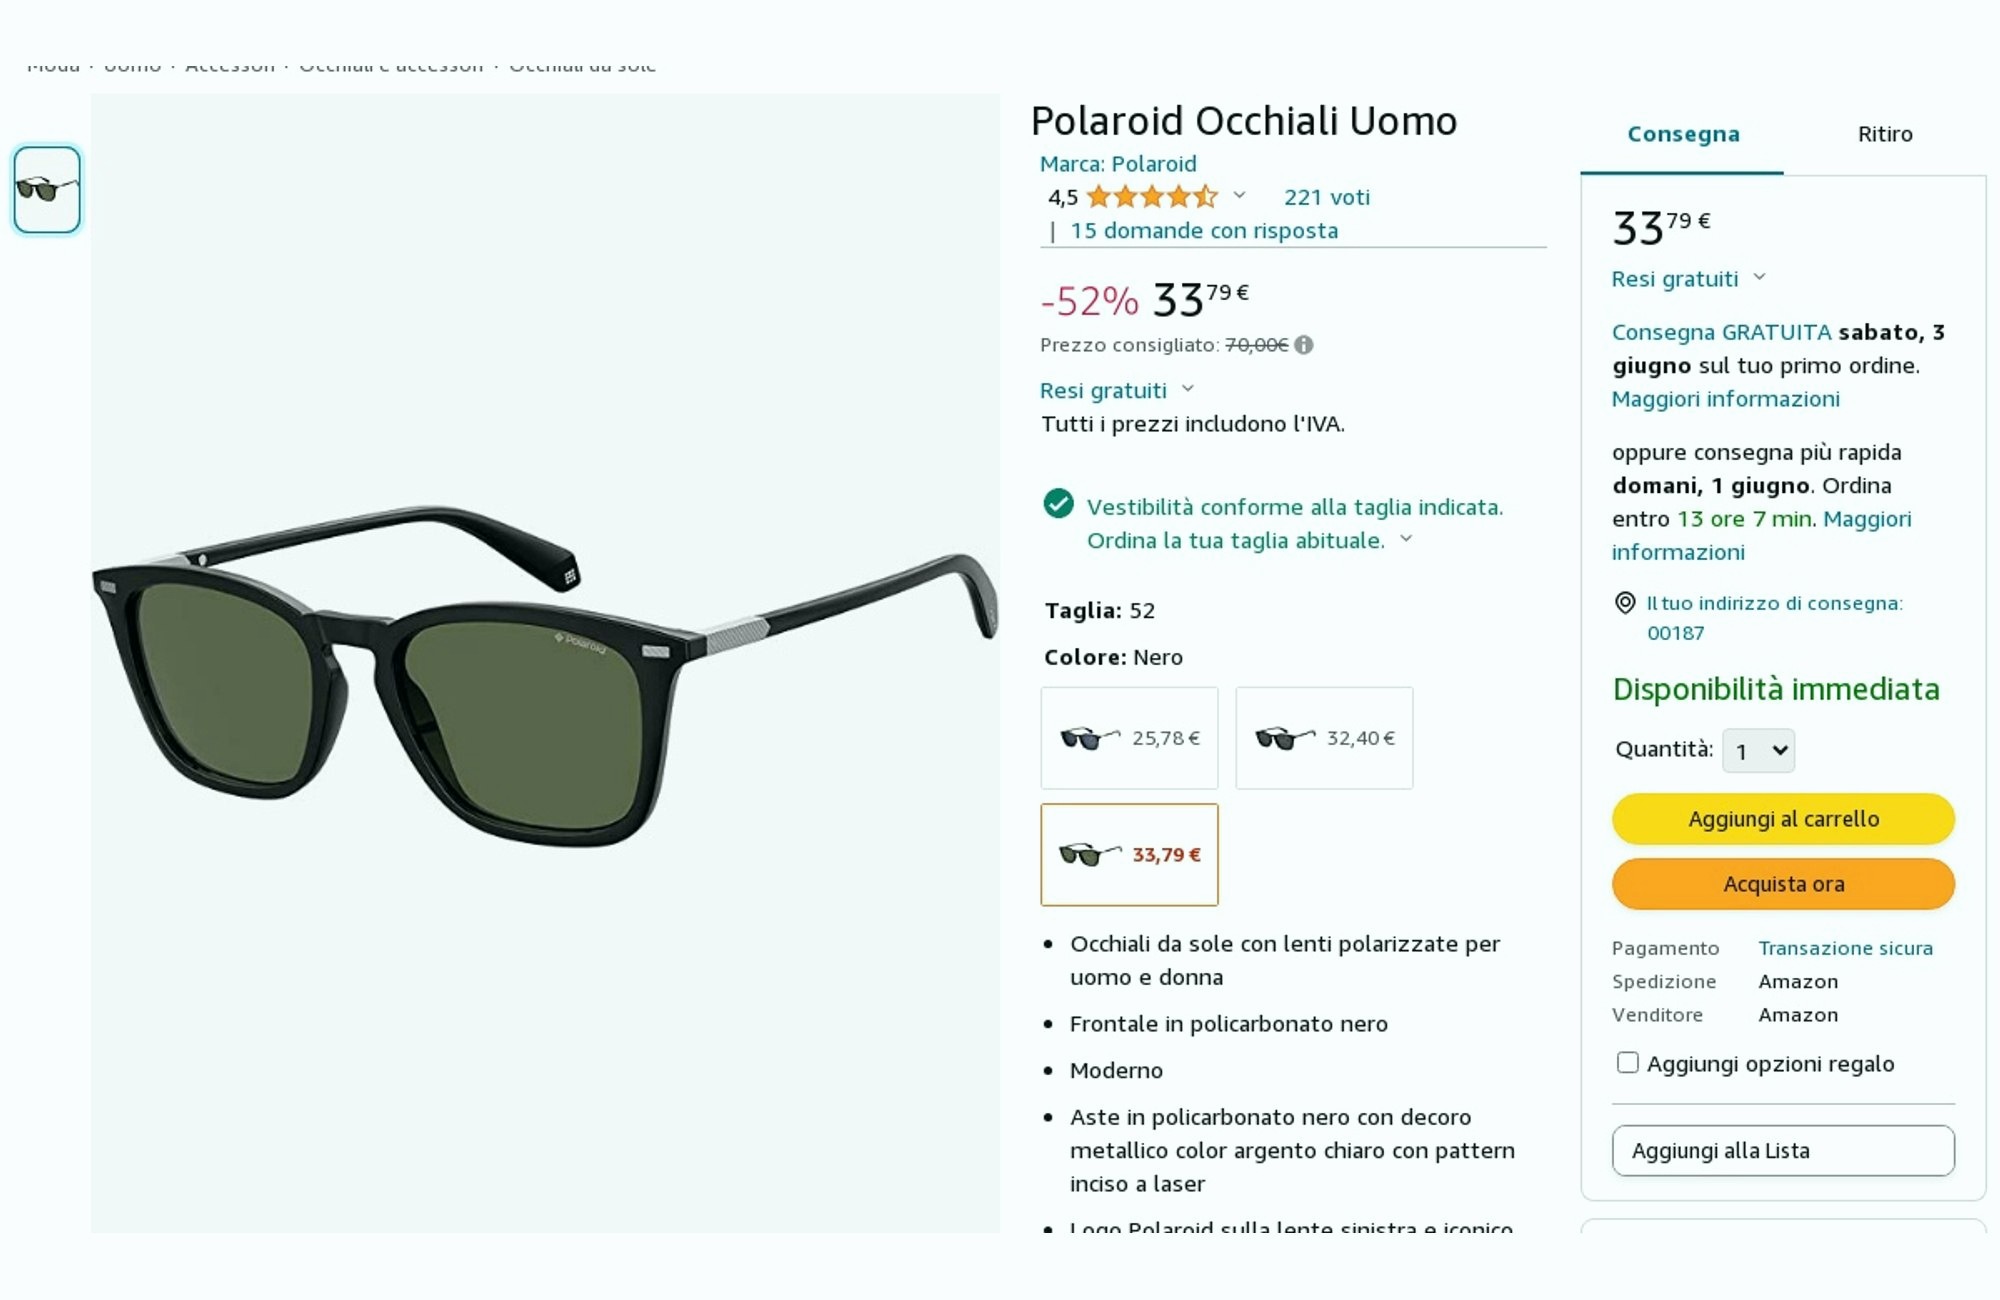This screenshot has width=2000, height=1300.
Task: Click the Acquista ora button
Action: (x=1783, y=884)
